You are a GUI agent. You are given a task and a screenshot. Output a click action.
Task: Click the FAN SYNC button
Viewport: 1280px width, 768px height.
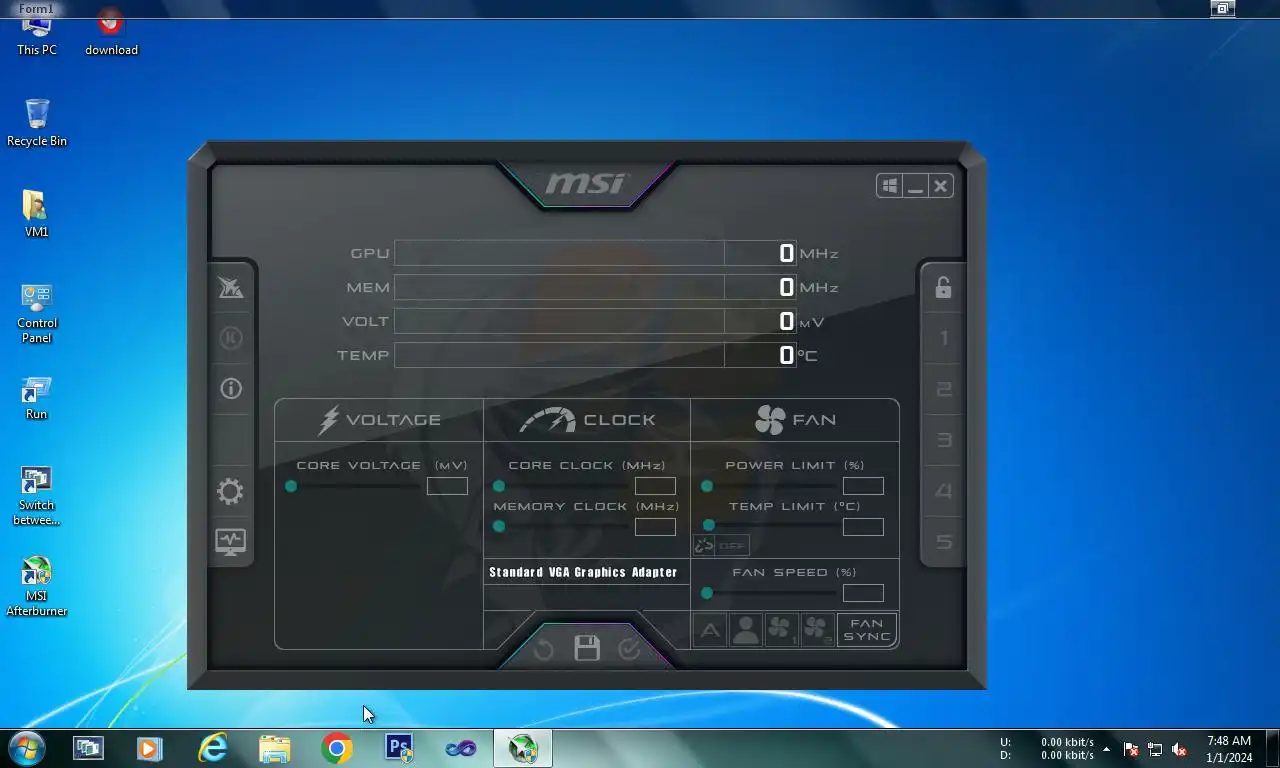coord(867,630)
